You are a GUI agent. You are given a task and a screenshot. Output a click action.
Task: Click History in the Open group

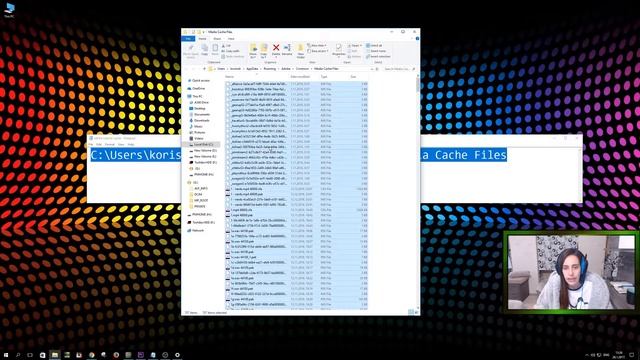354,56
